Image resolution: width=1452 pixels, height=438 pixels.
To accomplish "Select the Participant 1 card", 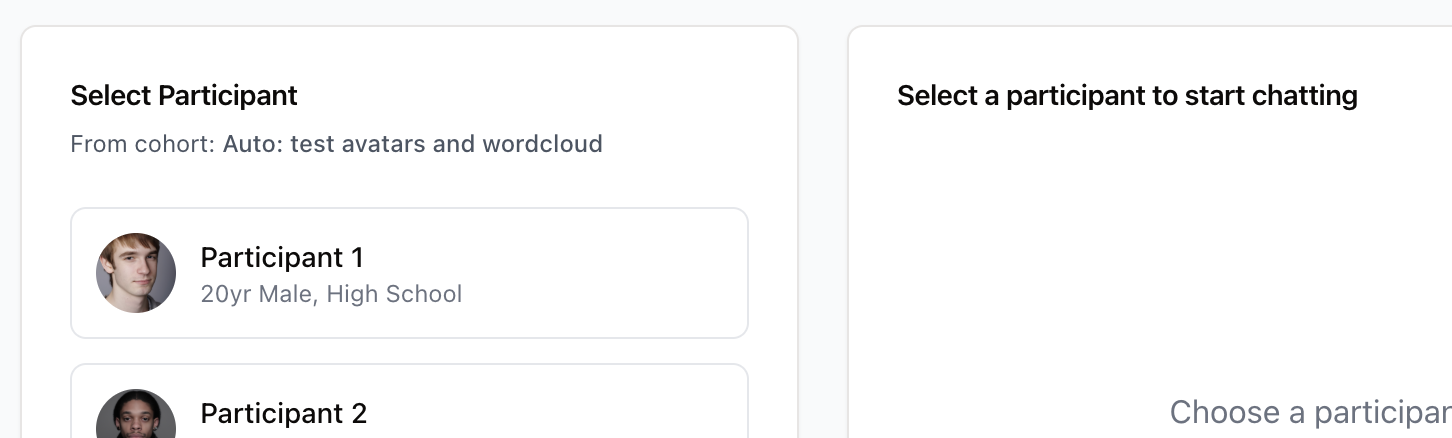I will coord(409,273).
